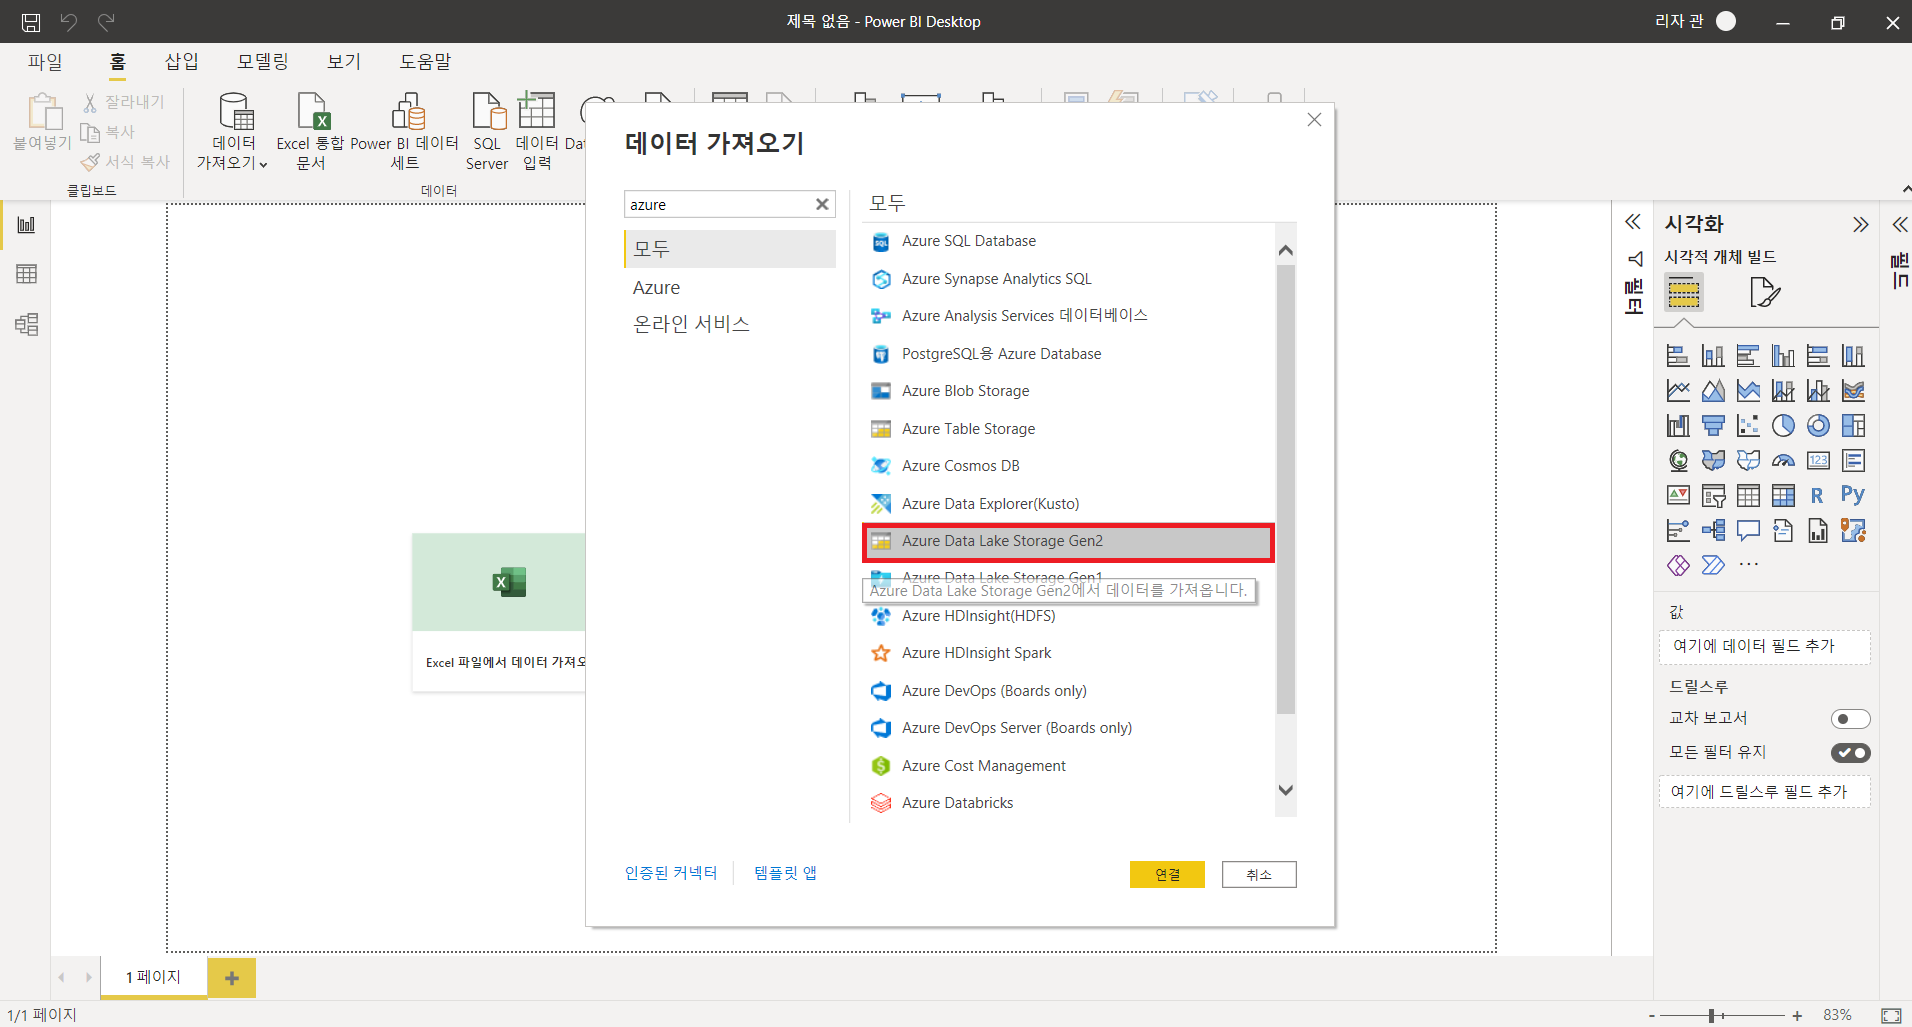Click SQL Server button in ribbon

coord(487,131)
